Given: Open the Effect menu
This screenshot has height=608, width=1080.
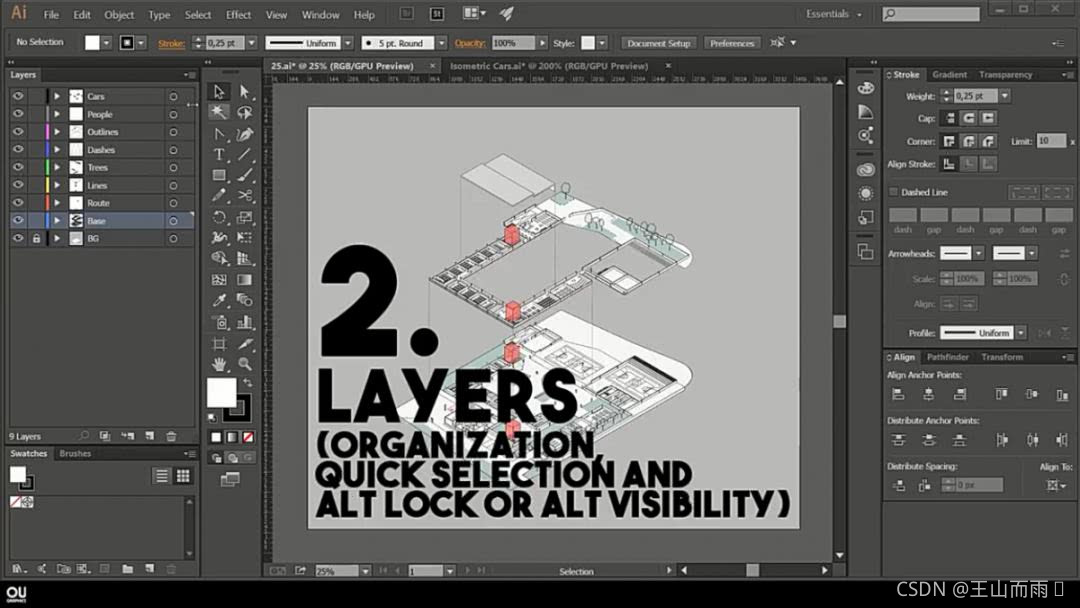Looking at the screenshot, I should click(238, 14).
